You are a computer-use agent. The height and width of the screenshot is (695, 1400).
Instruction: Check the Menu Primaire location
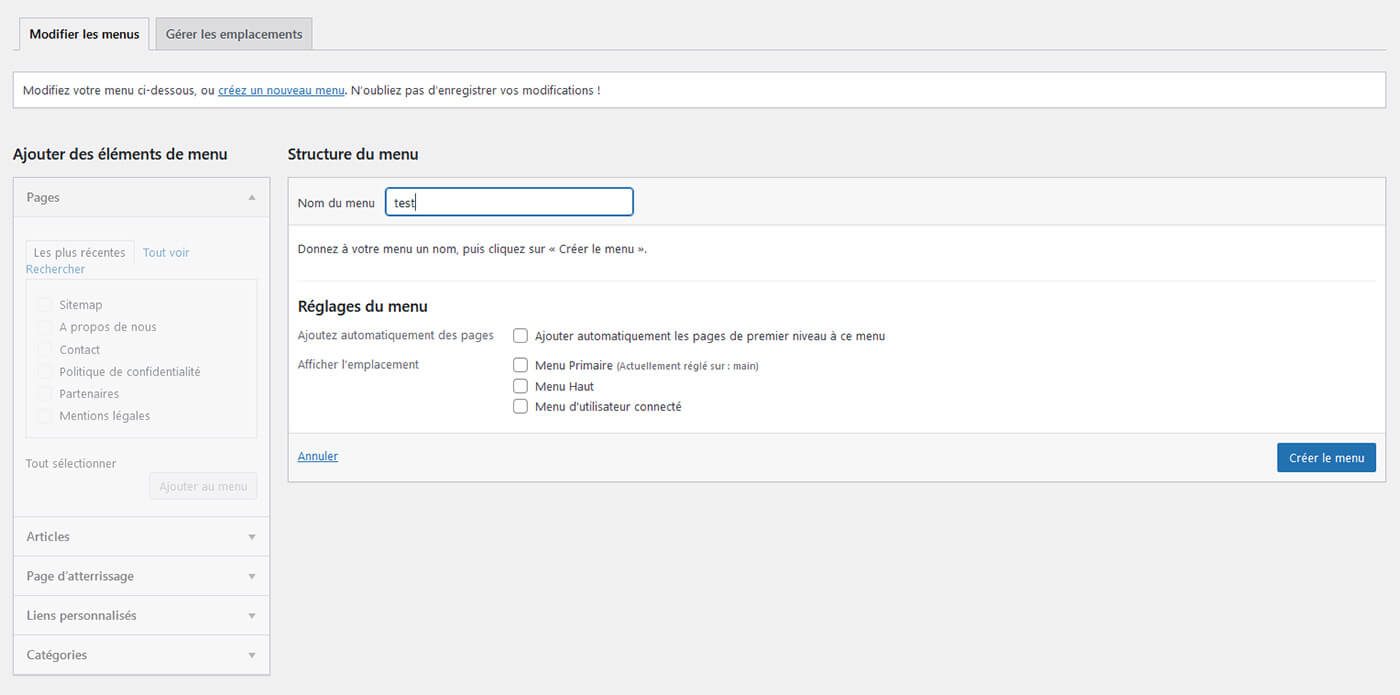520,365
